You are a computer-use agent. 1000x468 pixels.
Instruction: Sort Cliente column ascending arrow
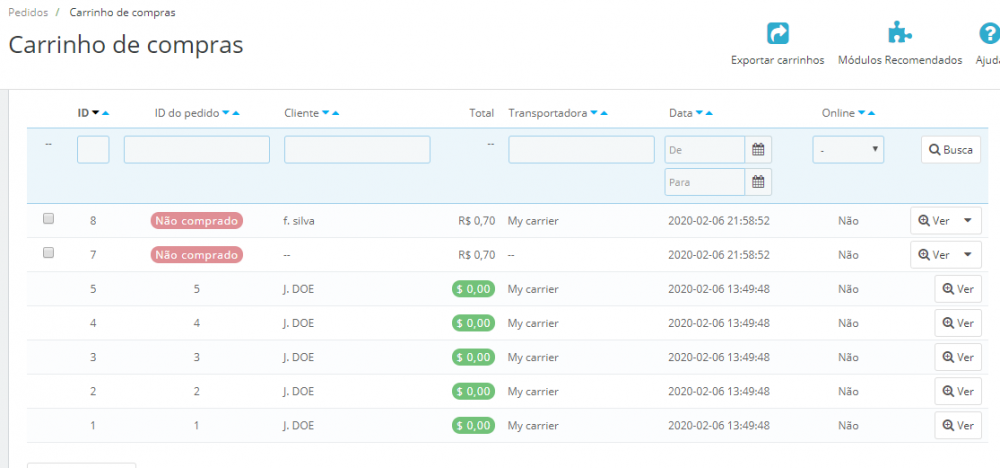[x=335, y=113]
